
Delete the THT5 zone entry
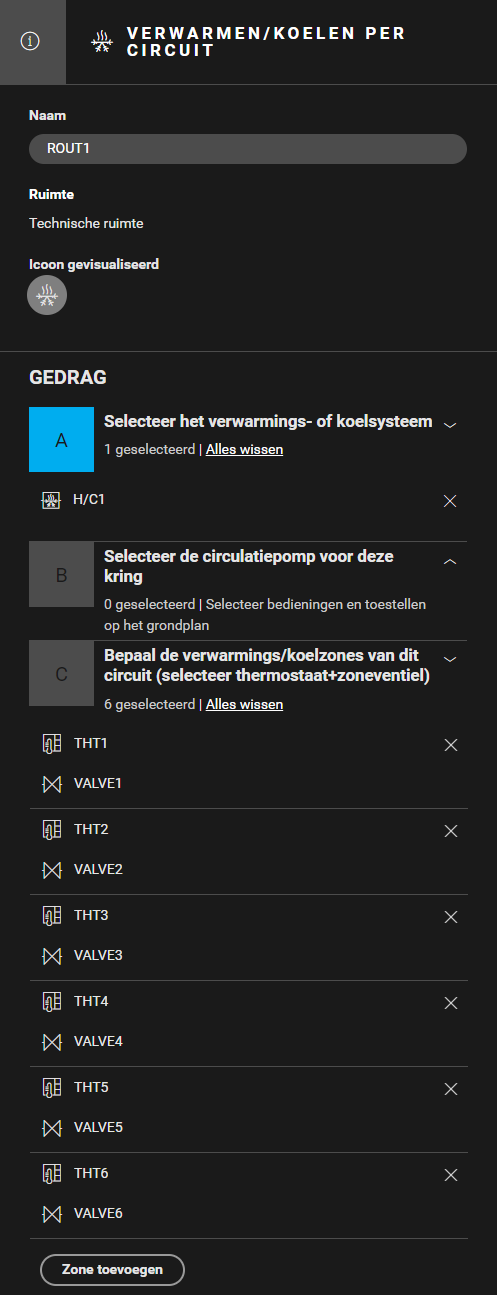coord(450,1089)
